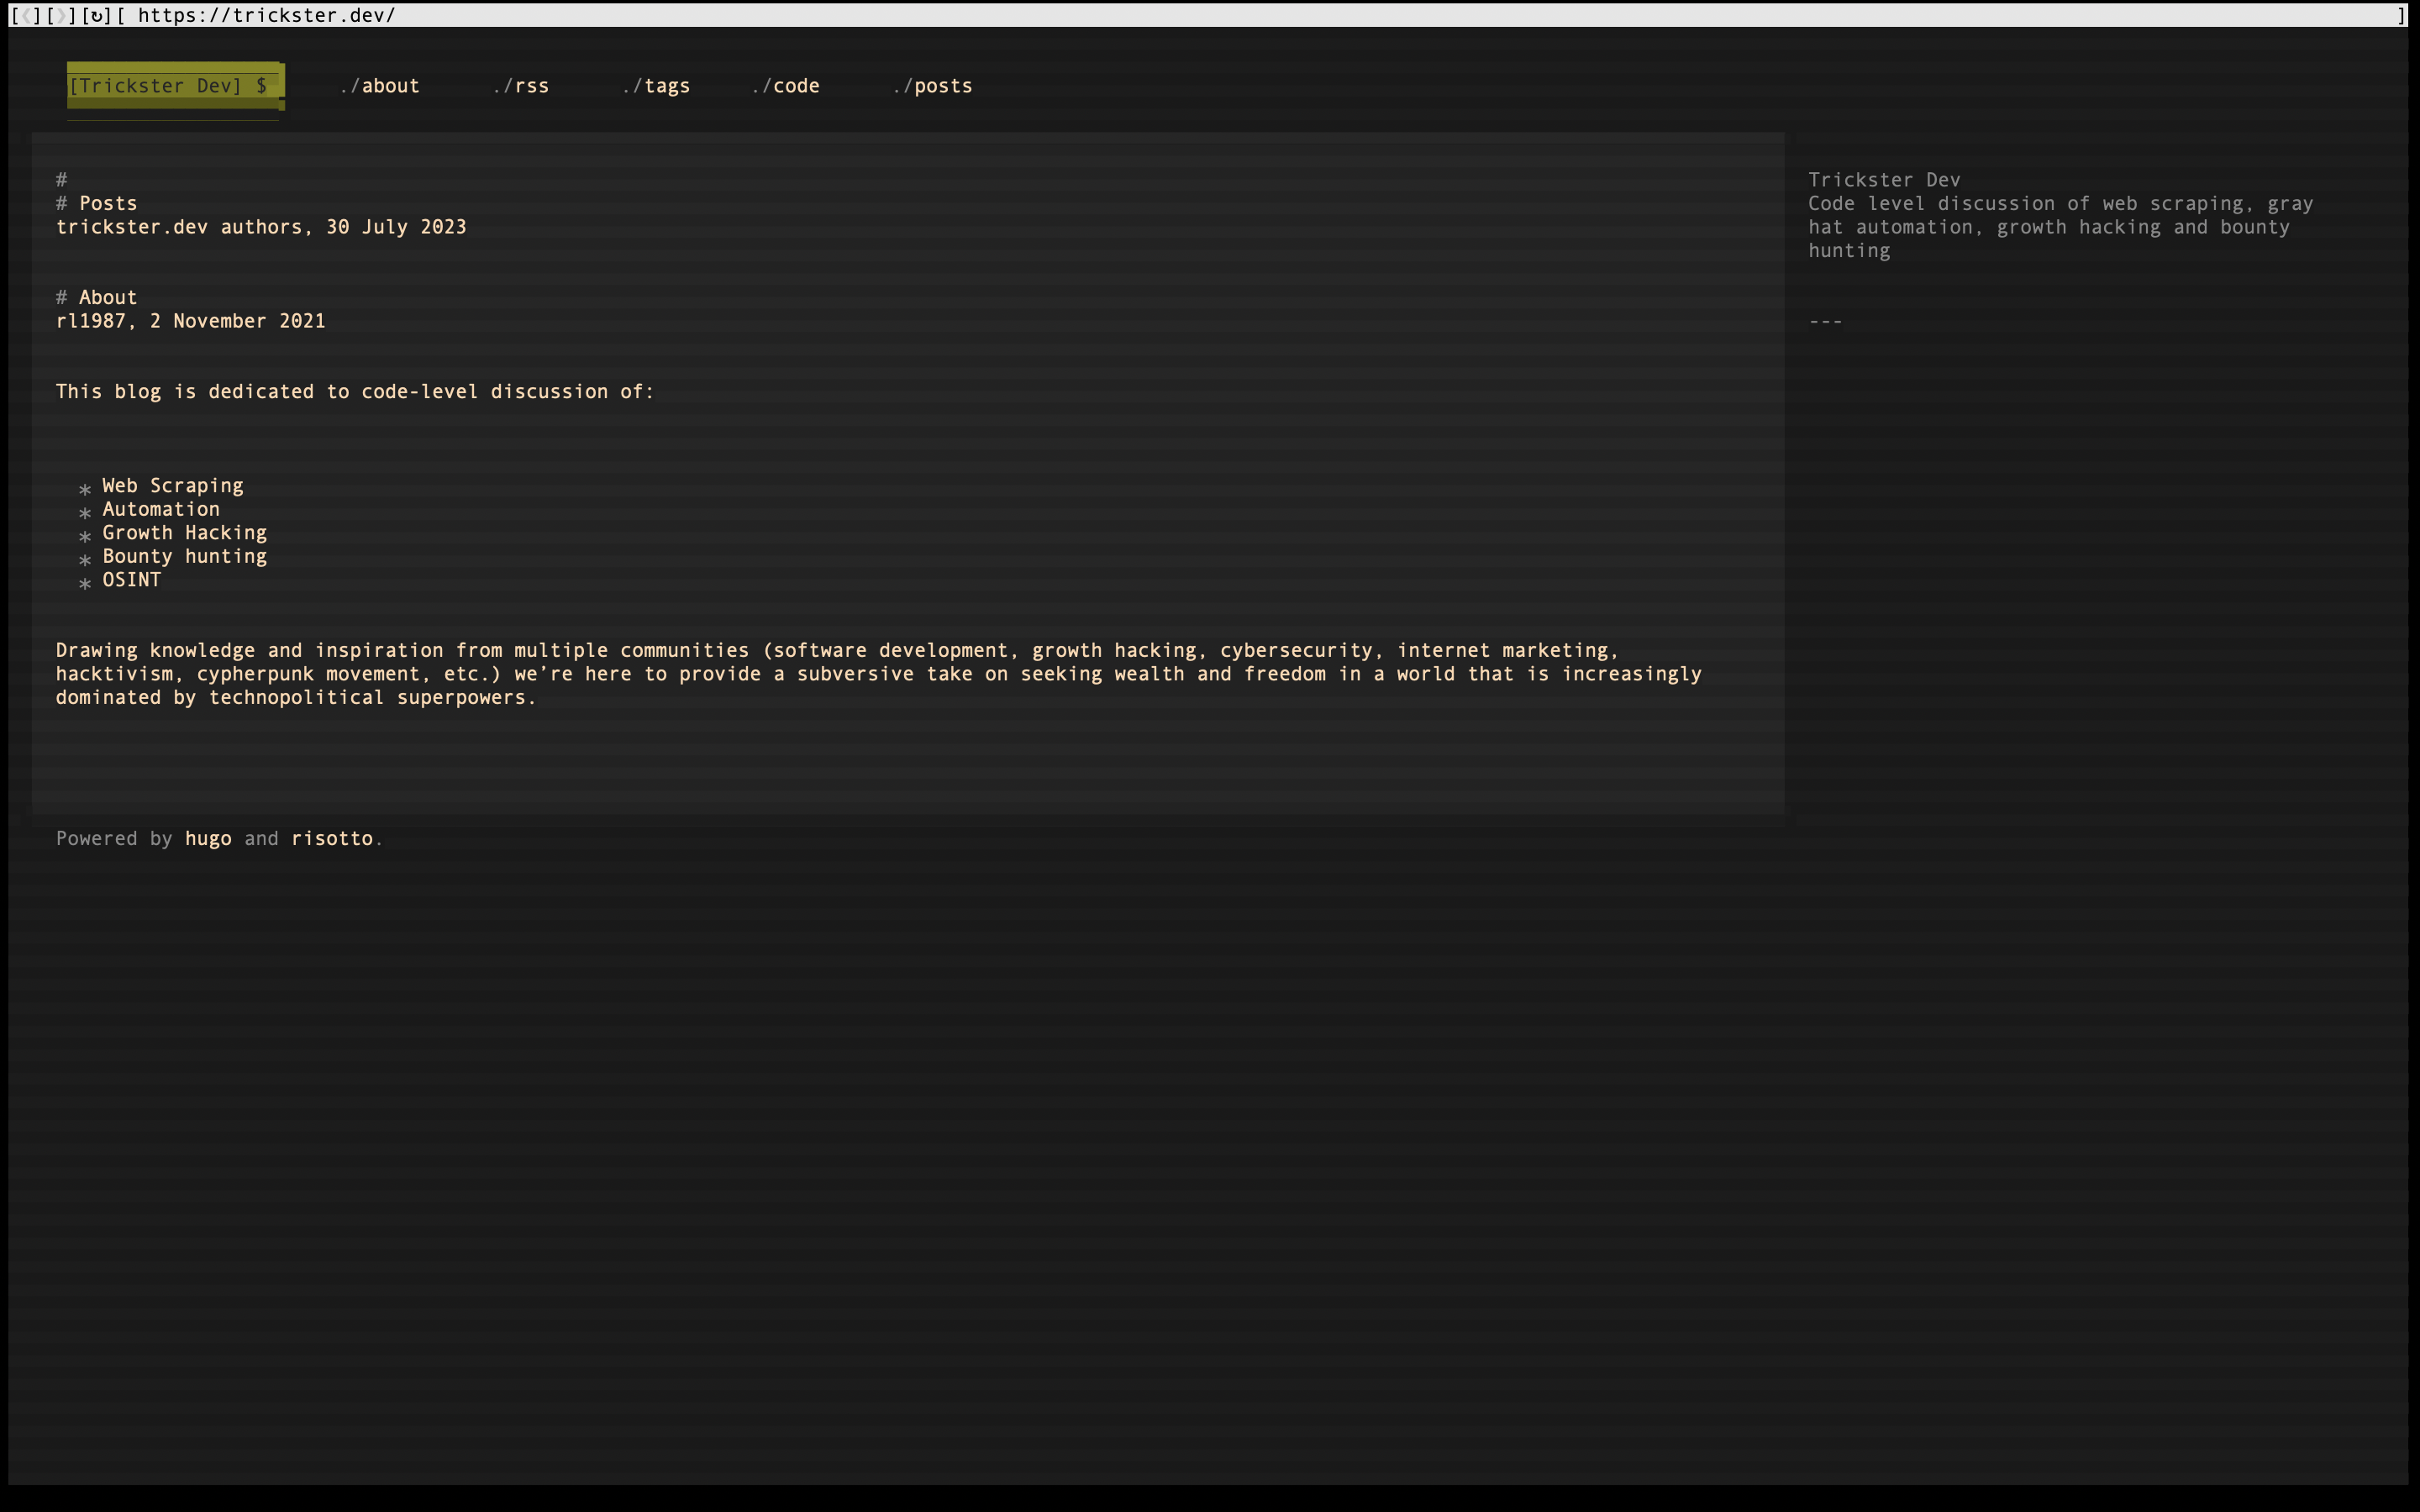Reload the page with refresh icon
2420x1512 pixels.
coord(96,16)
